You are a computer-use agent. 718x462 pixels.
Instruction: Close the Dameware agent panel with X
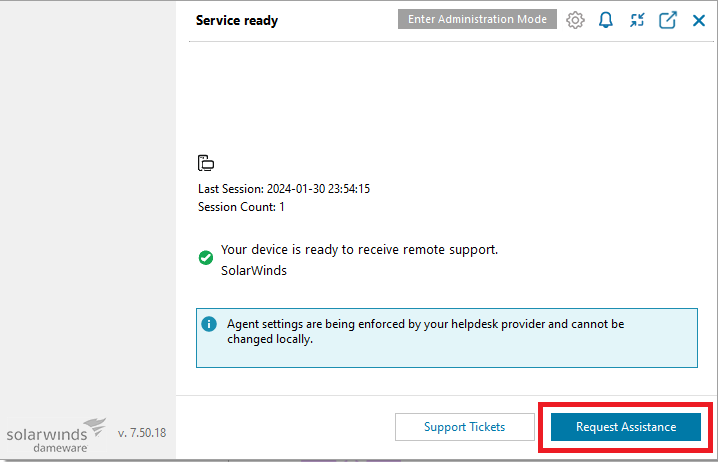coord(699,20)
